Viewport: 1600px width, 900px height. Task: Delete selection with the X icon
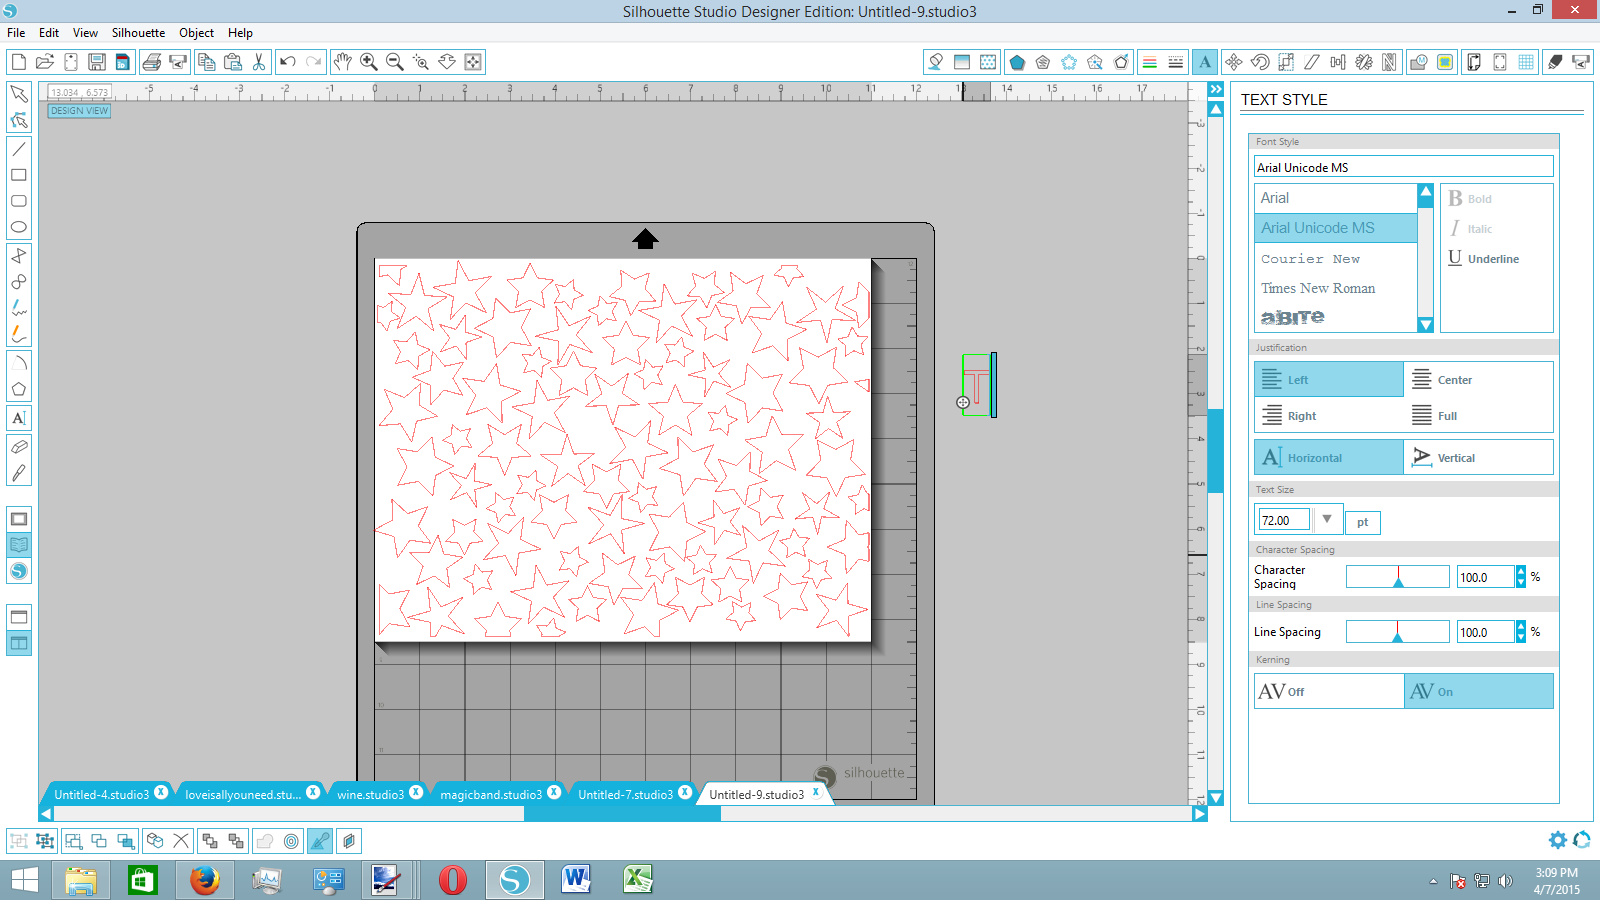click(181, 841)
